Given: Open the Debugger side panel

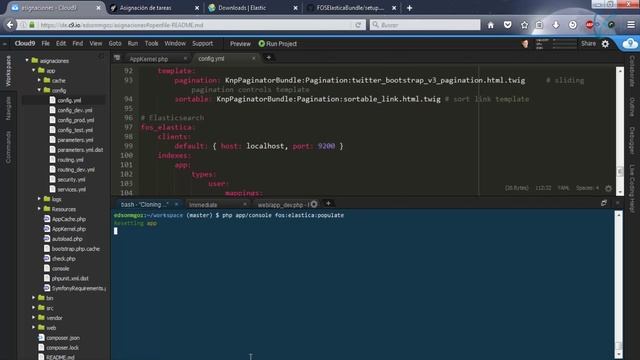Looking at the screenshot, I should coord(631,140).
